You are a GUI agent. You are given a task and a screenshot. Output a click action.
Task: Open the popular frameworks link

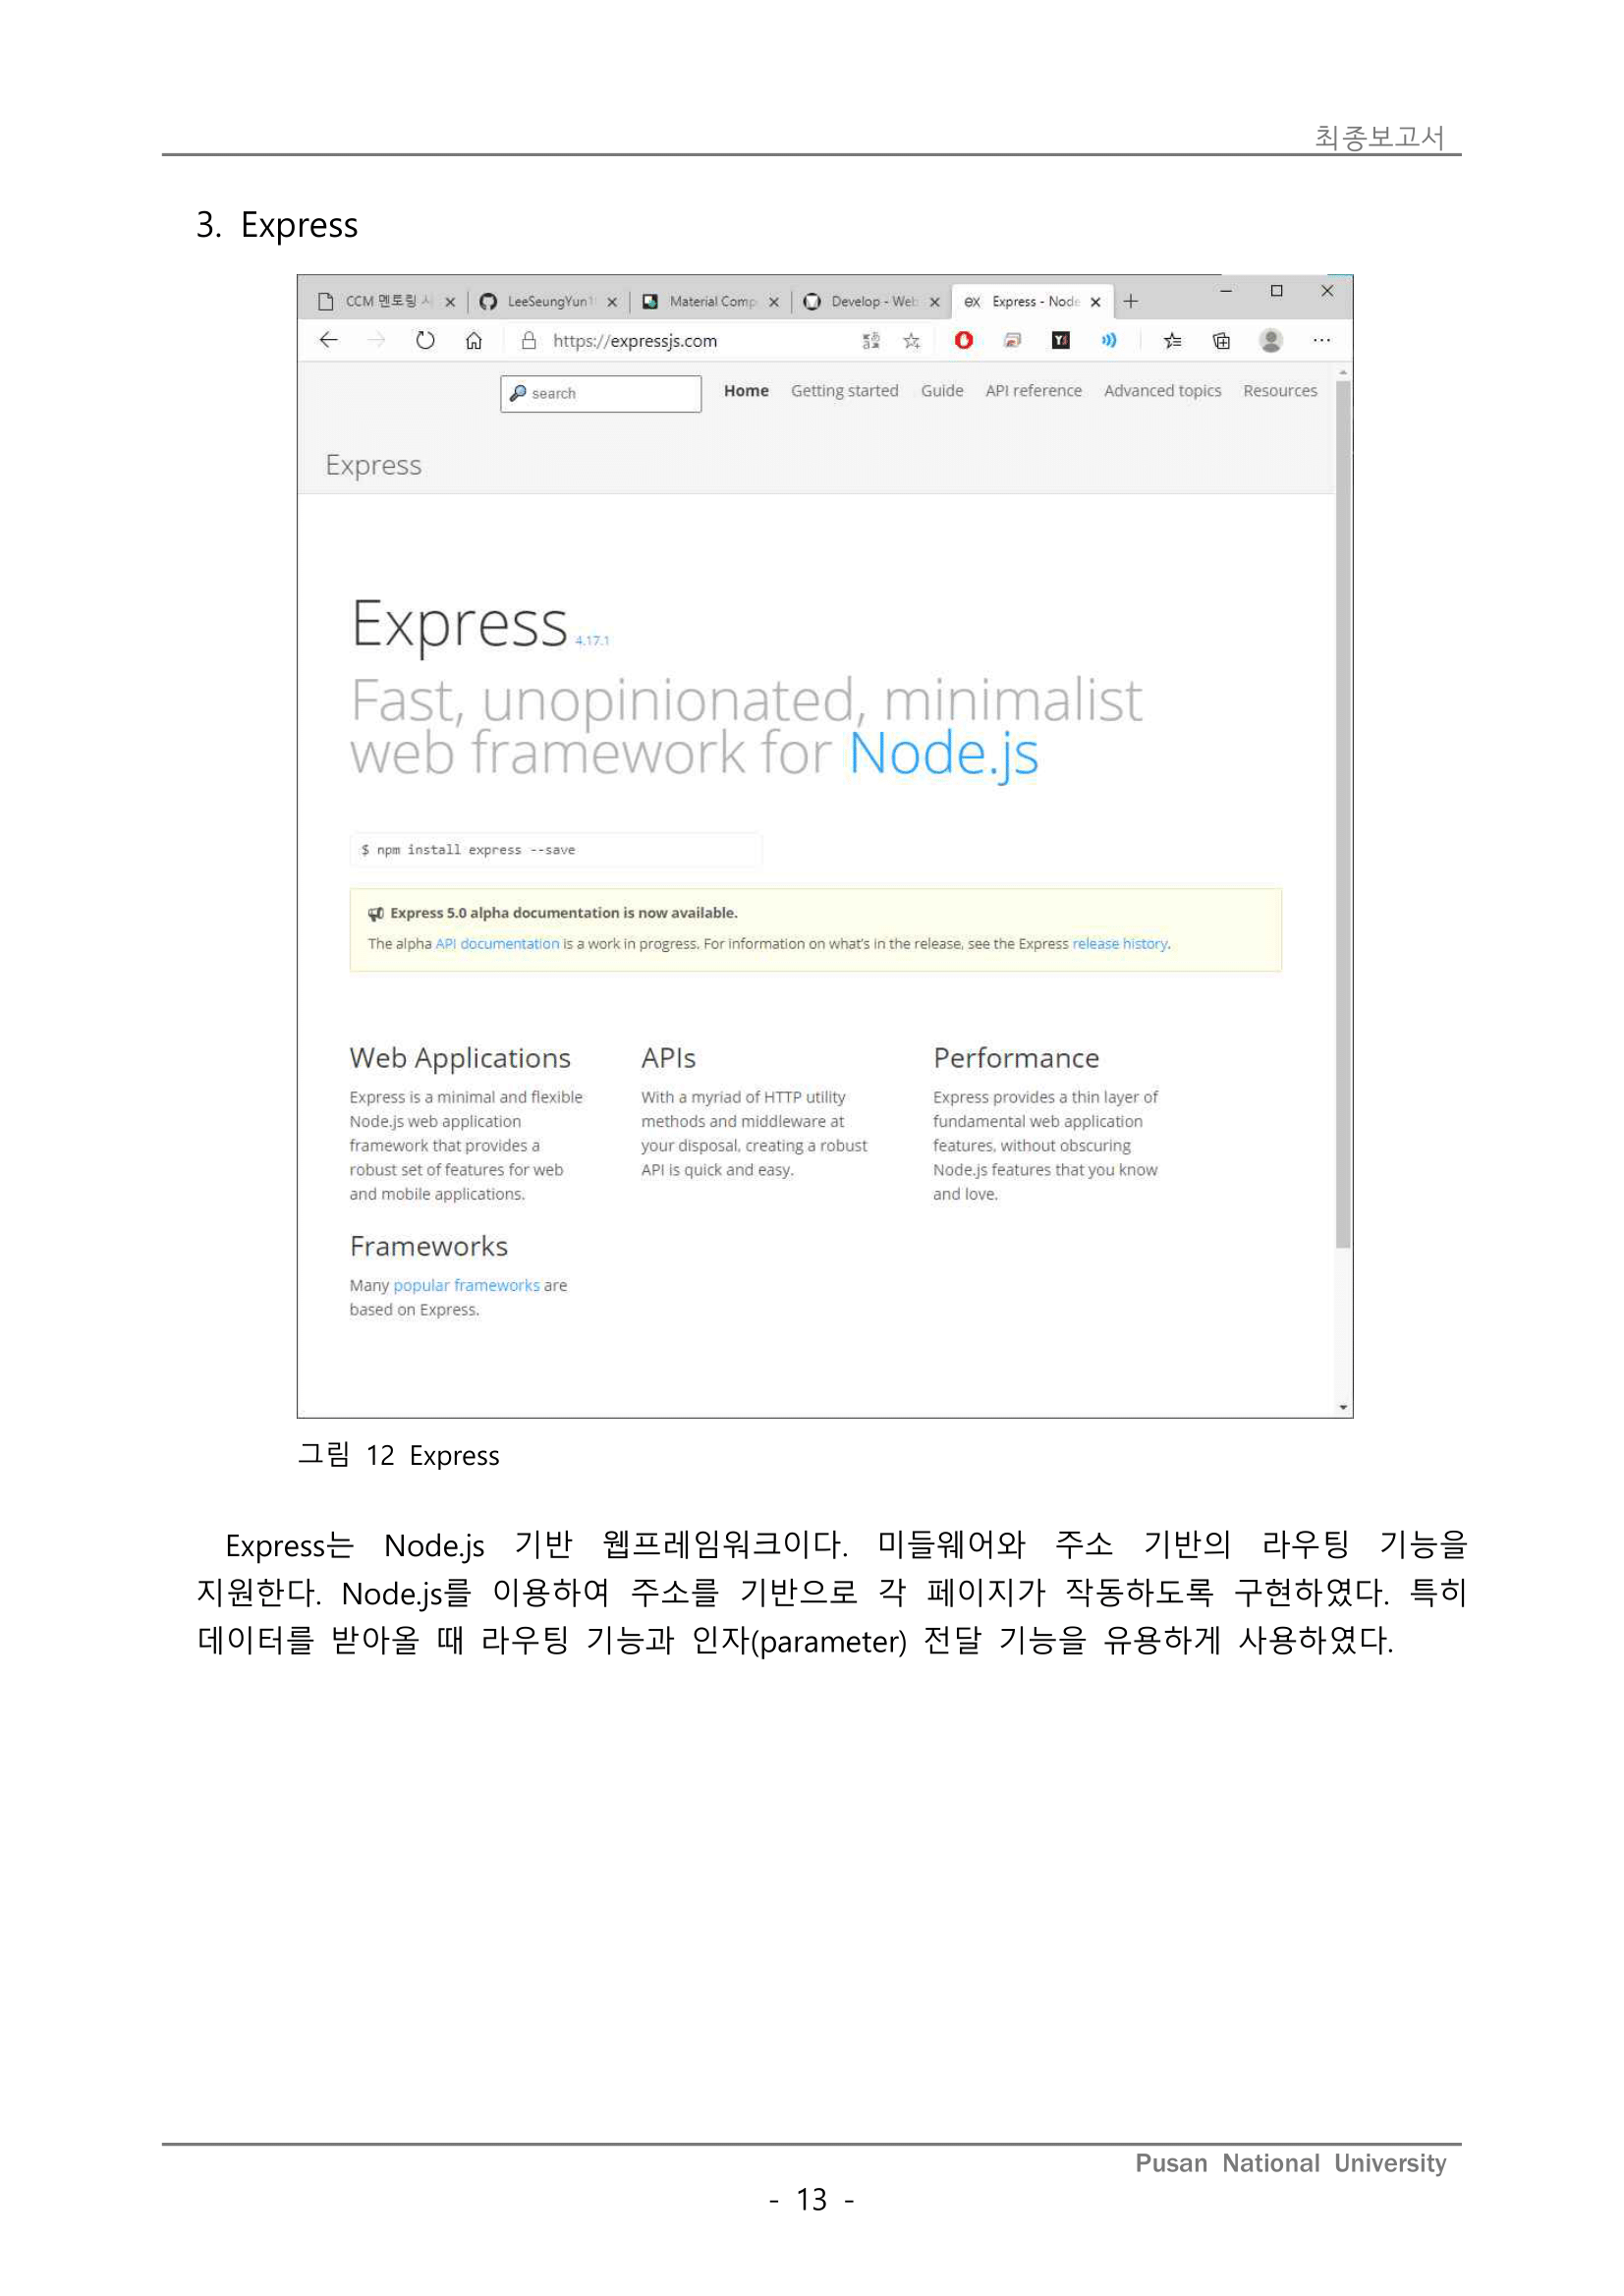pyautogui.click(x=466, y=1286)
